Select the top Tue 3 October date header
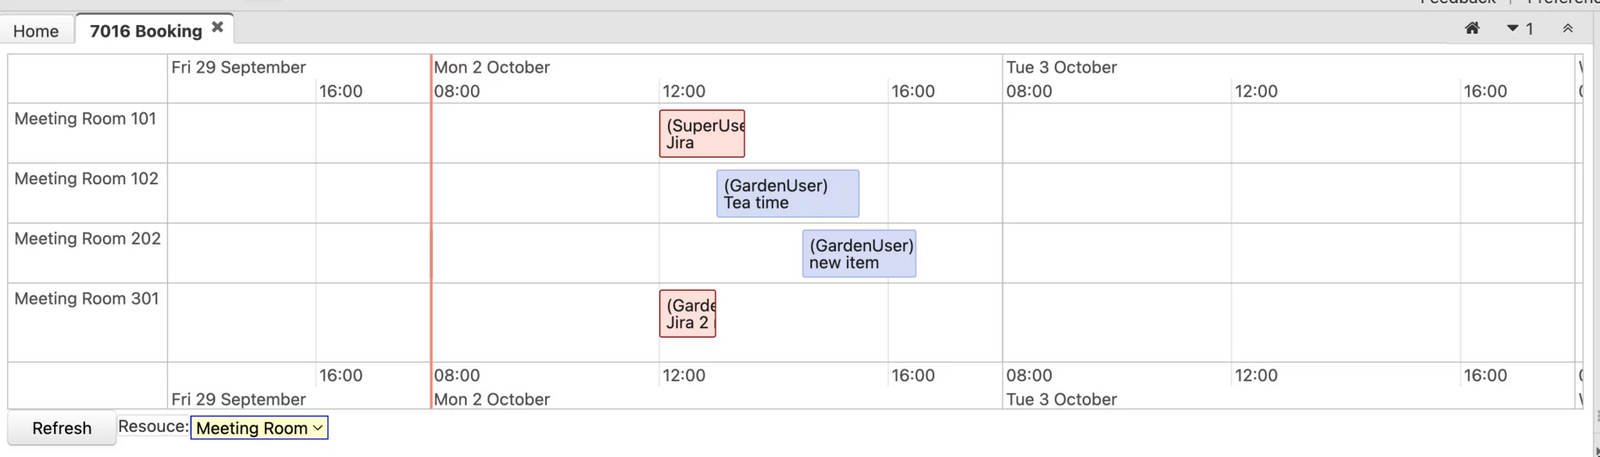Viewport: 1600px width, 457px height. [1061, 67]
